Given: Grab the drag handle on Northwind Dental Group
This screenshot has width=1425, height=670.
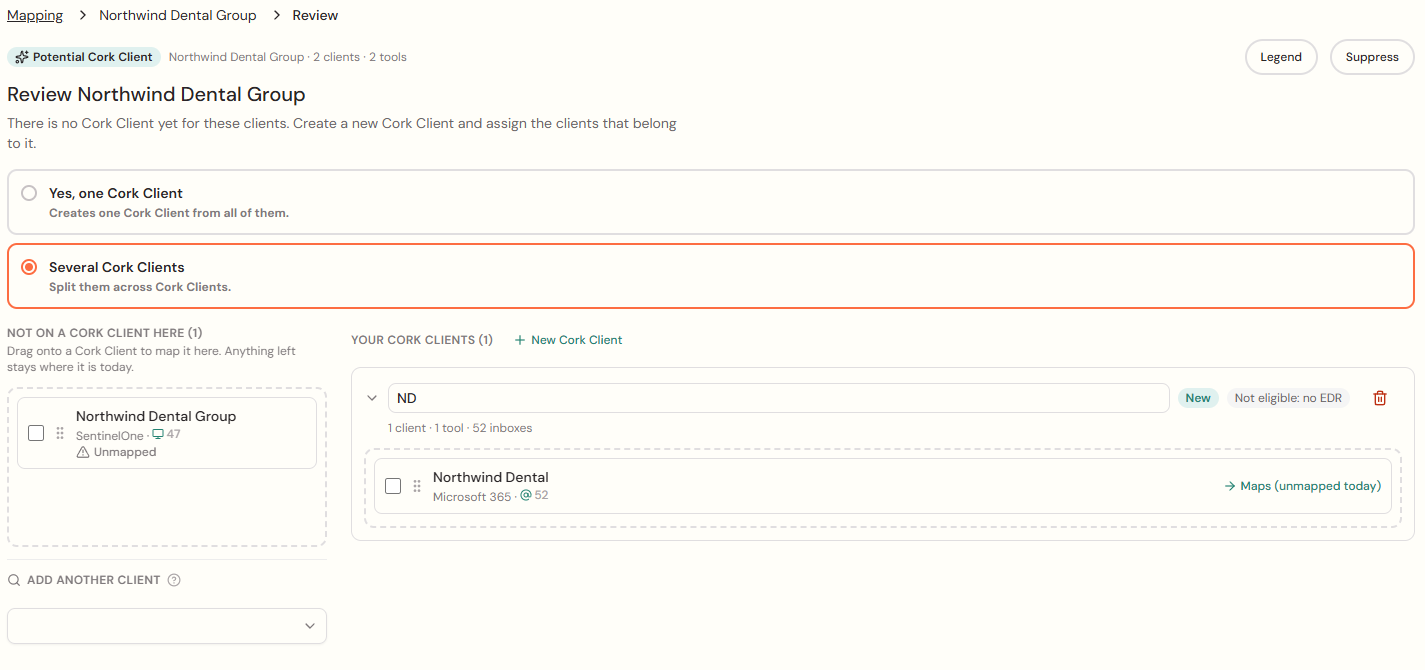Looking at the screenshot, I should coord(60,433).
